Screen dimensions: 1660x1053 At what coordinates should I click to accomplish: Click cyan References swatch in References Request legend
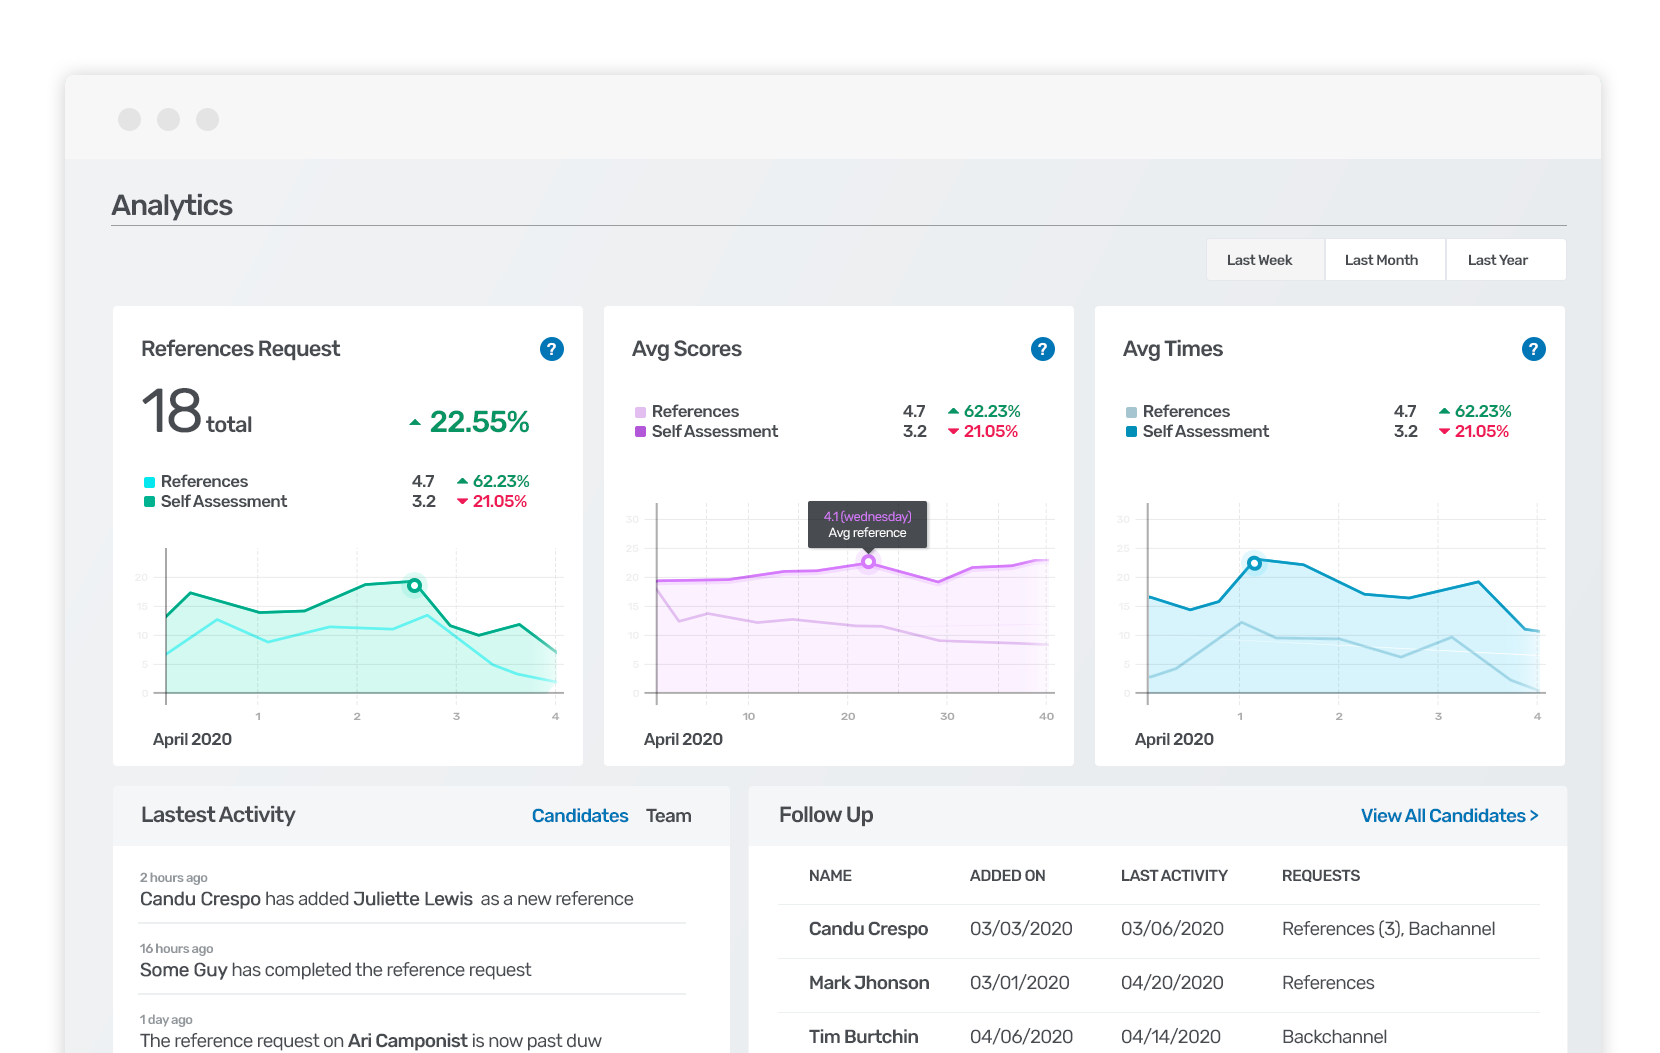(x=149, y=482)
